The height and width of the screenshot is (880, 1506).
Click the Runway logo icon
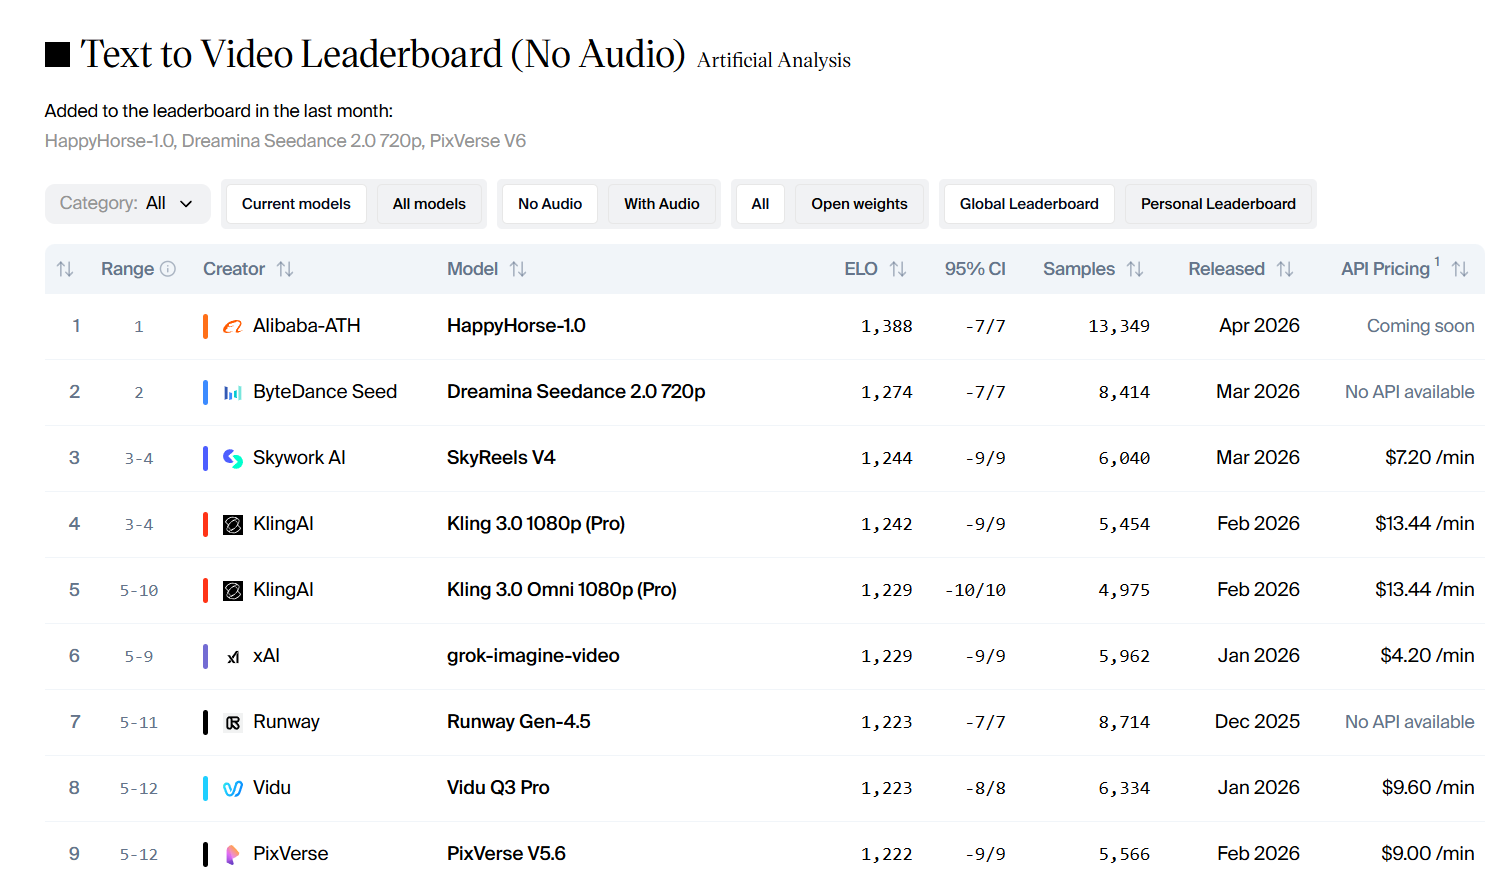click(232, 723)
